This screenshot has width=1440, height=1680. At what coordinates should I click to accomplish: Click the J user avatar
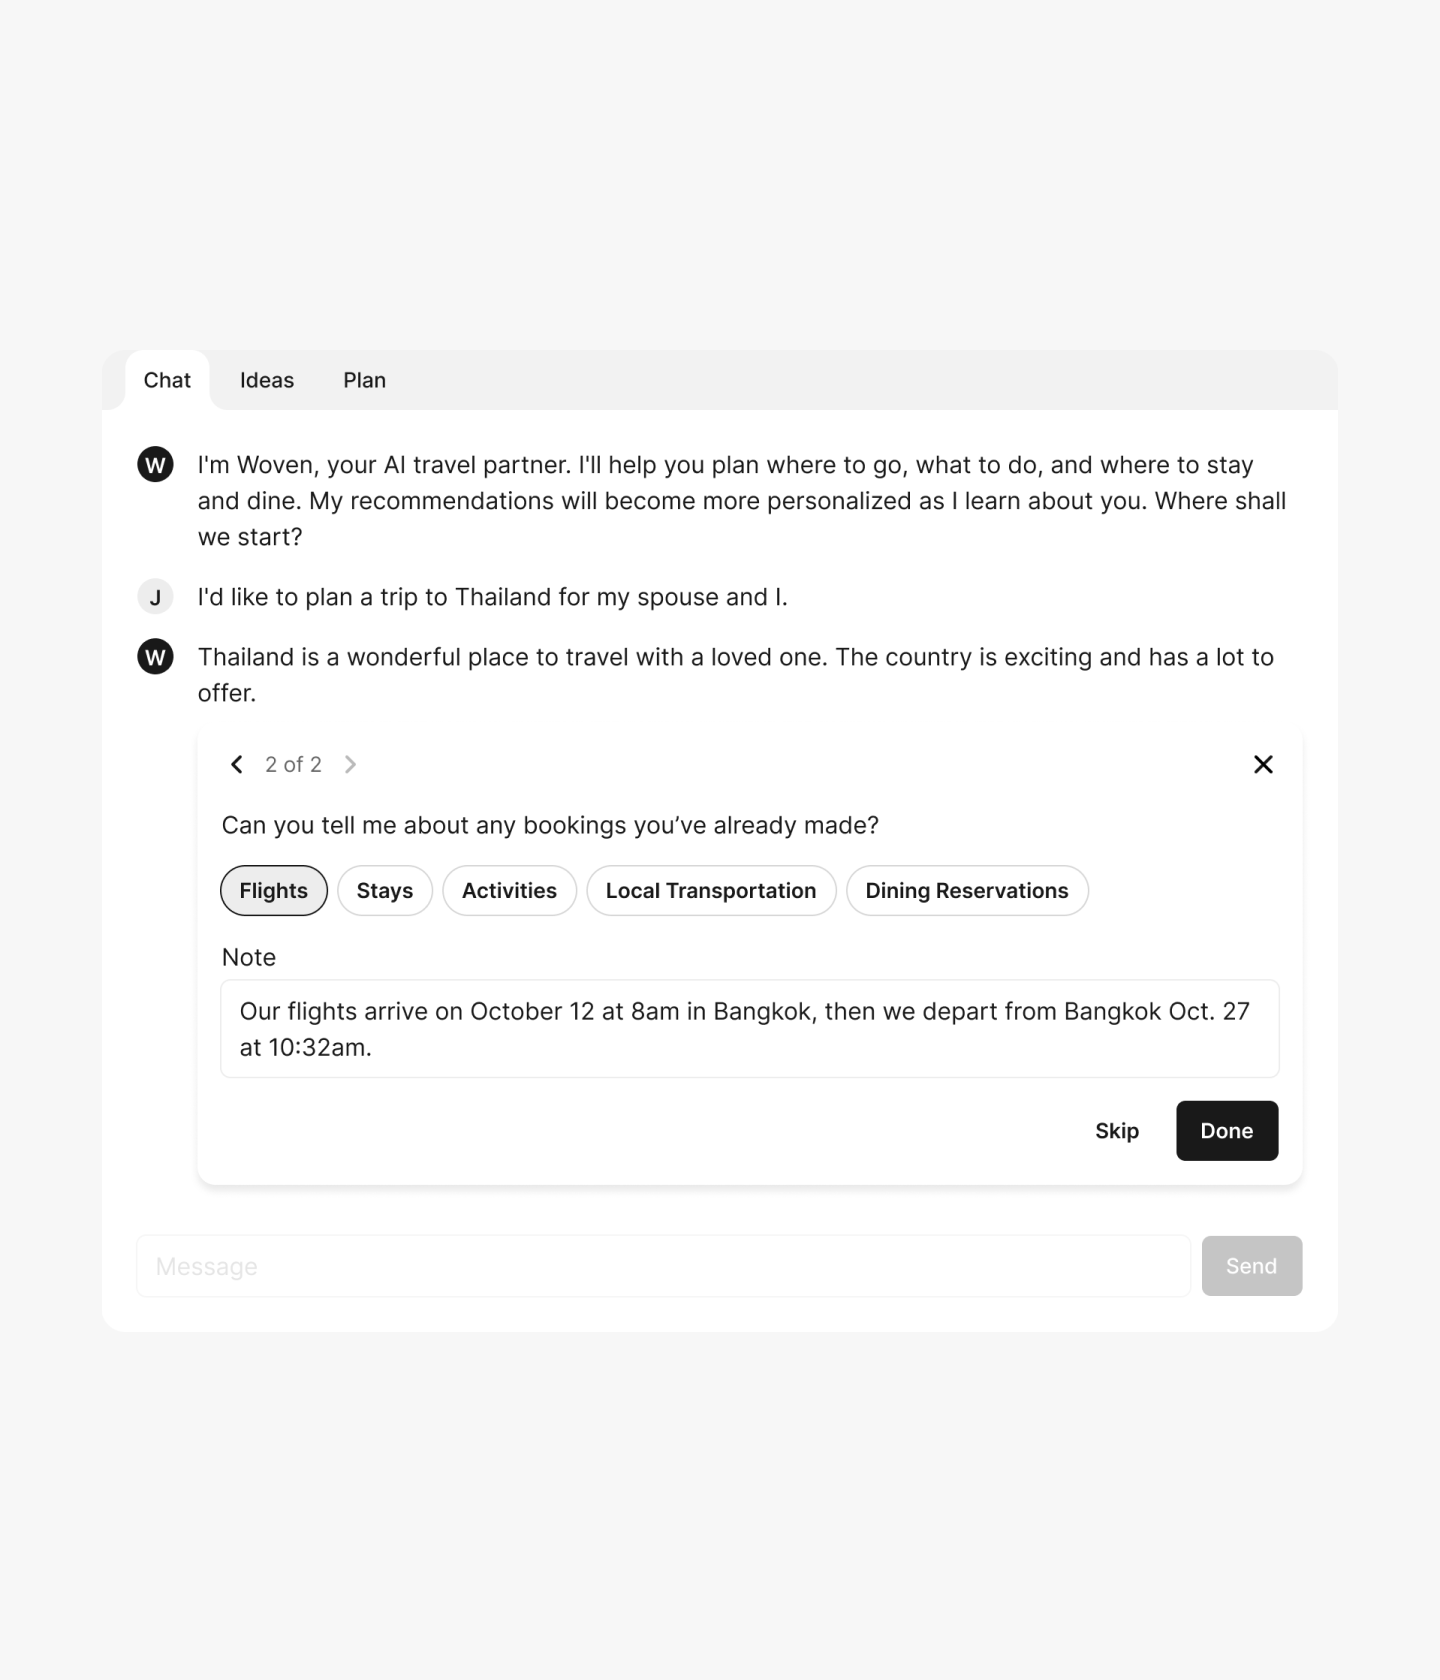(x=155, y=597)
